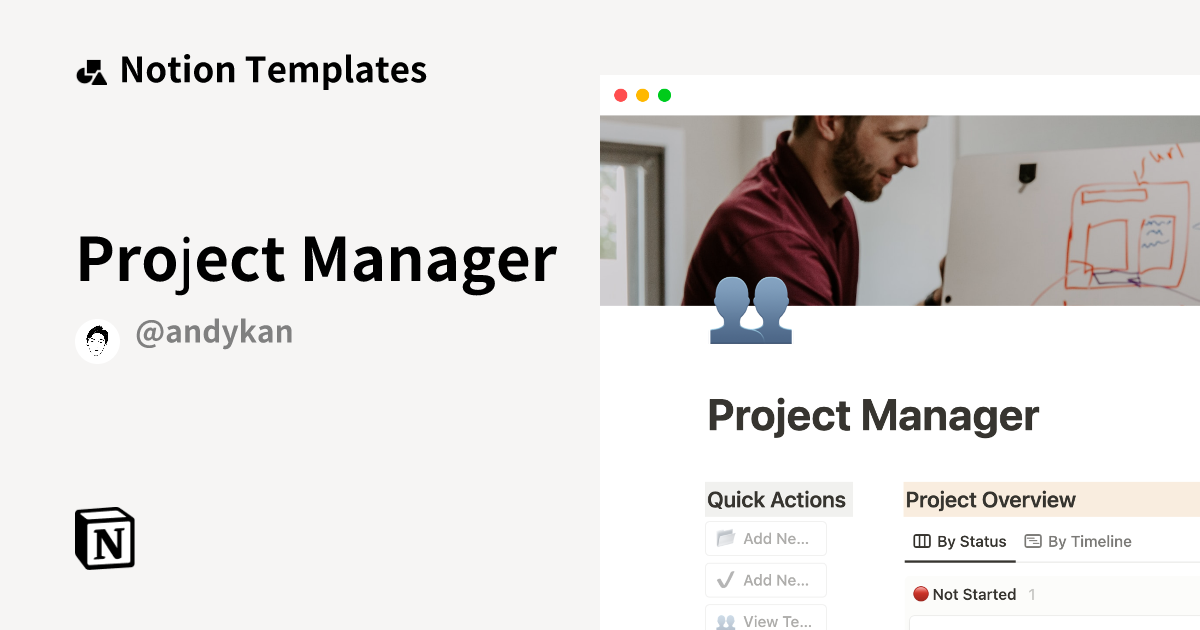
Task: Close the window with the red button
Action: click(620, 95)
